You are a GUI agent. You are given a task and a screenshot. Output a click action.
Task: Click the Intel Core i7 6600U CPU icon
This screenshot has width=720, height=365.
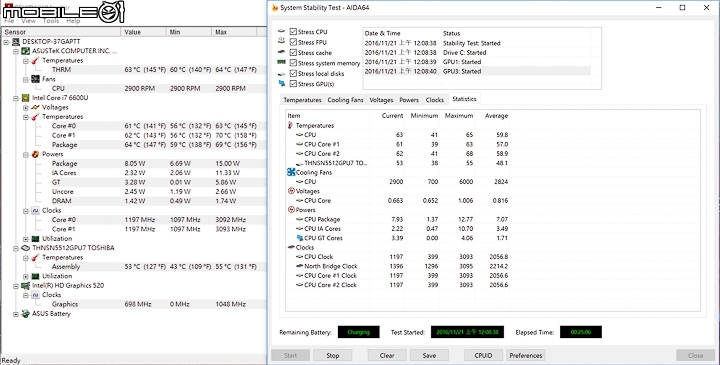tap(26, 98)
